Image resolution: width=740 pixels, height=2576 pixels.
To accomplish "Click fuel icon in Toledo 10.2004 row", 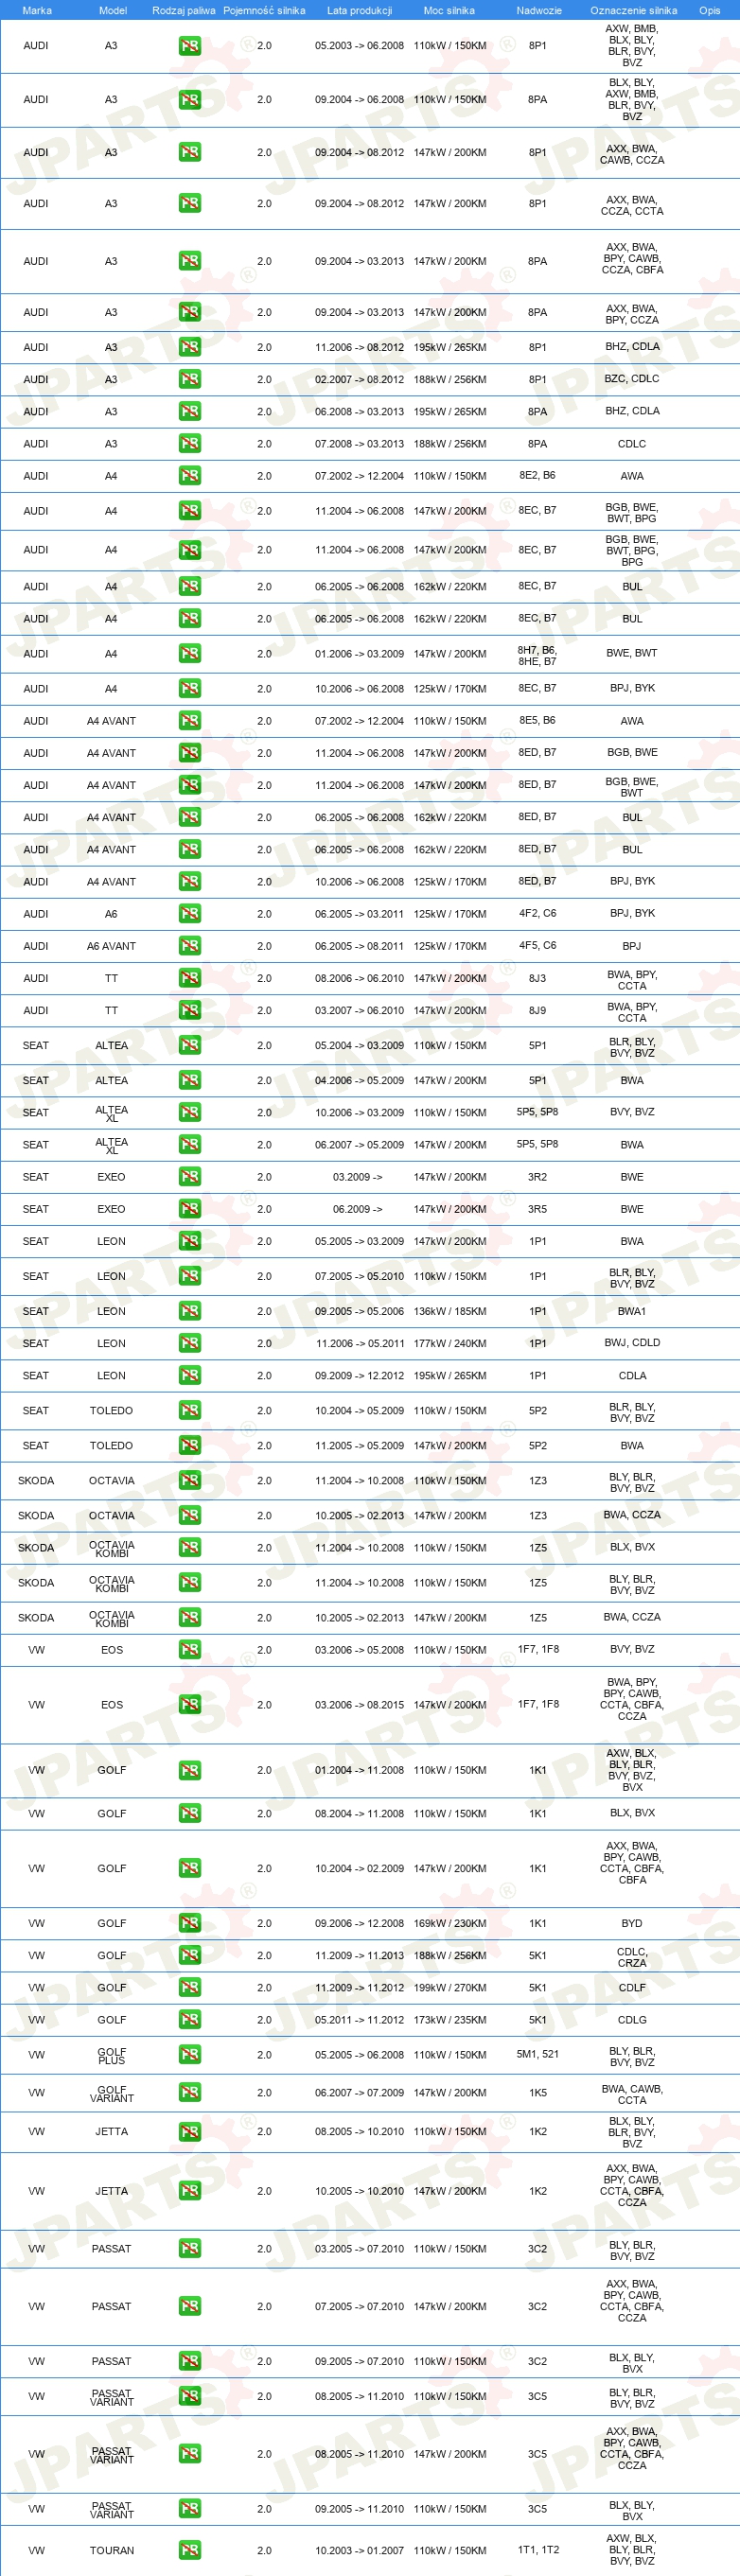I will pyautogui.click(x=189, y=1410).
